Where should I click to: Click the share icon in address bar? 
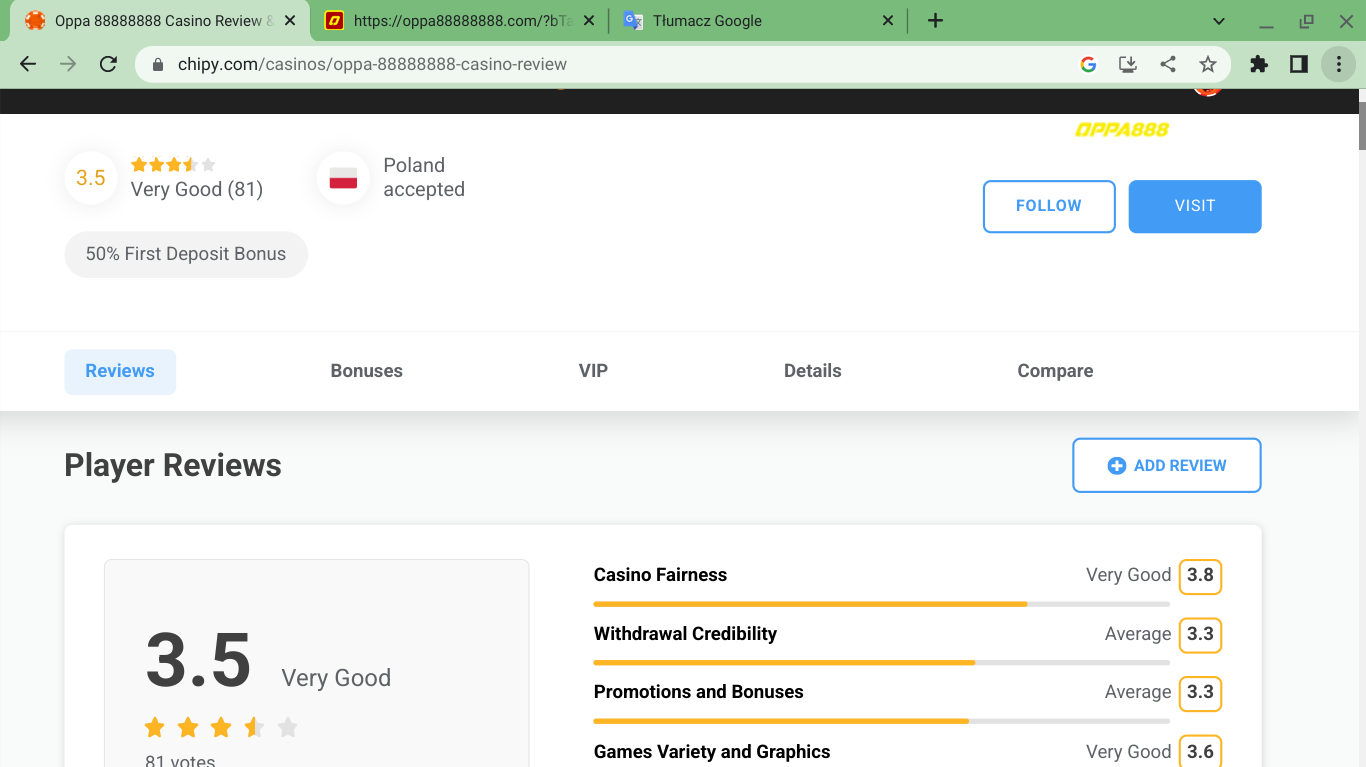coord(1168,64)
